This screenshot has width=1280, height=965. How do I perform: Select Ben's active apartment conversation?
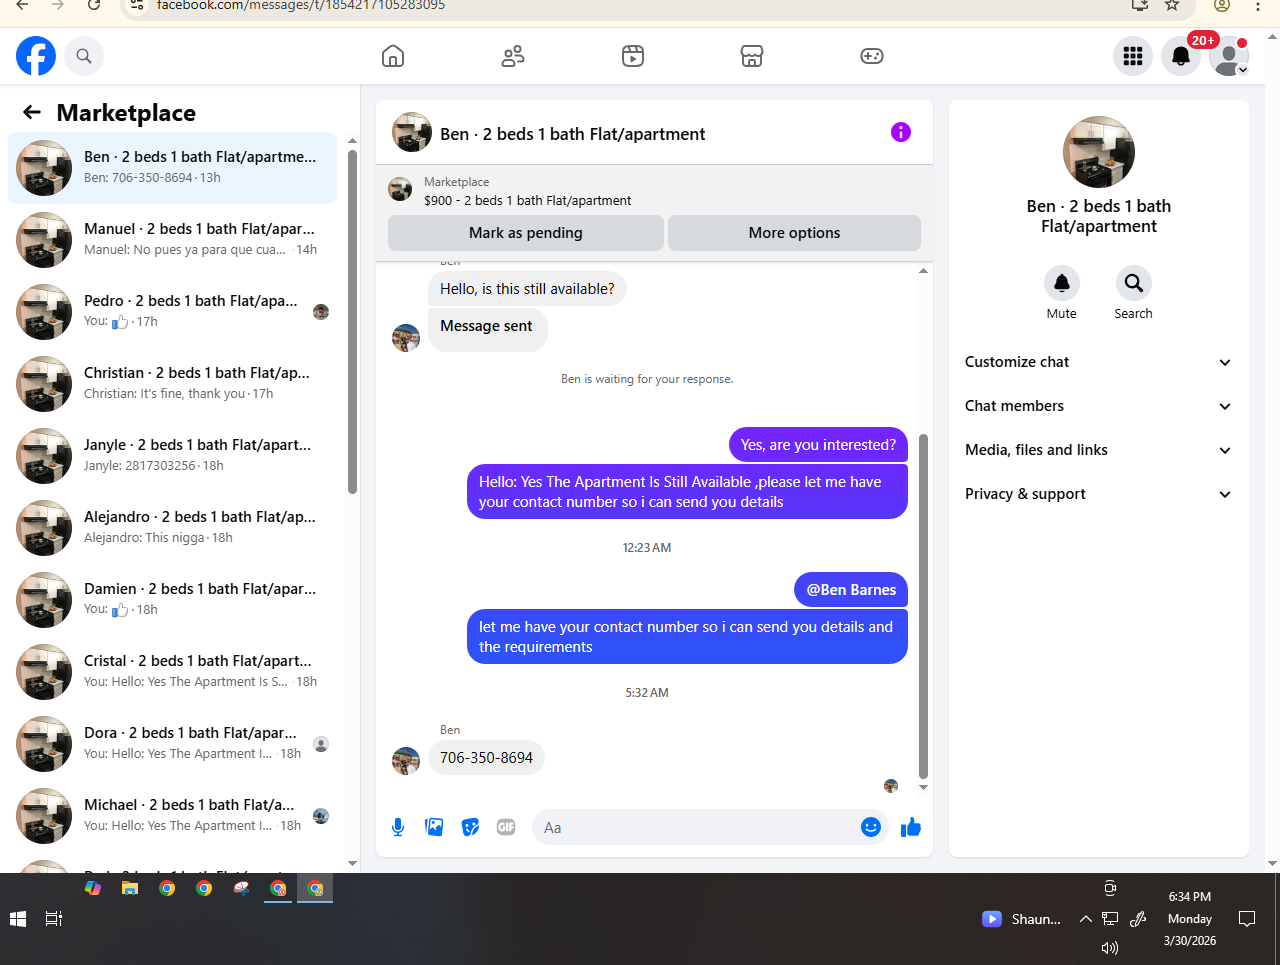172,167
